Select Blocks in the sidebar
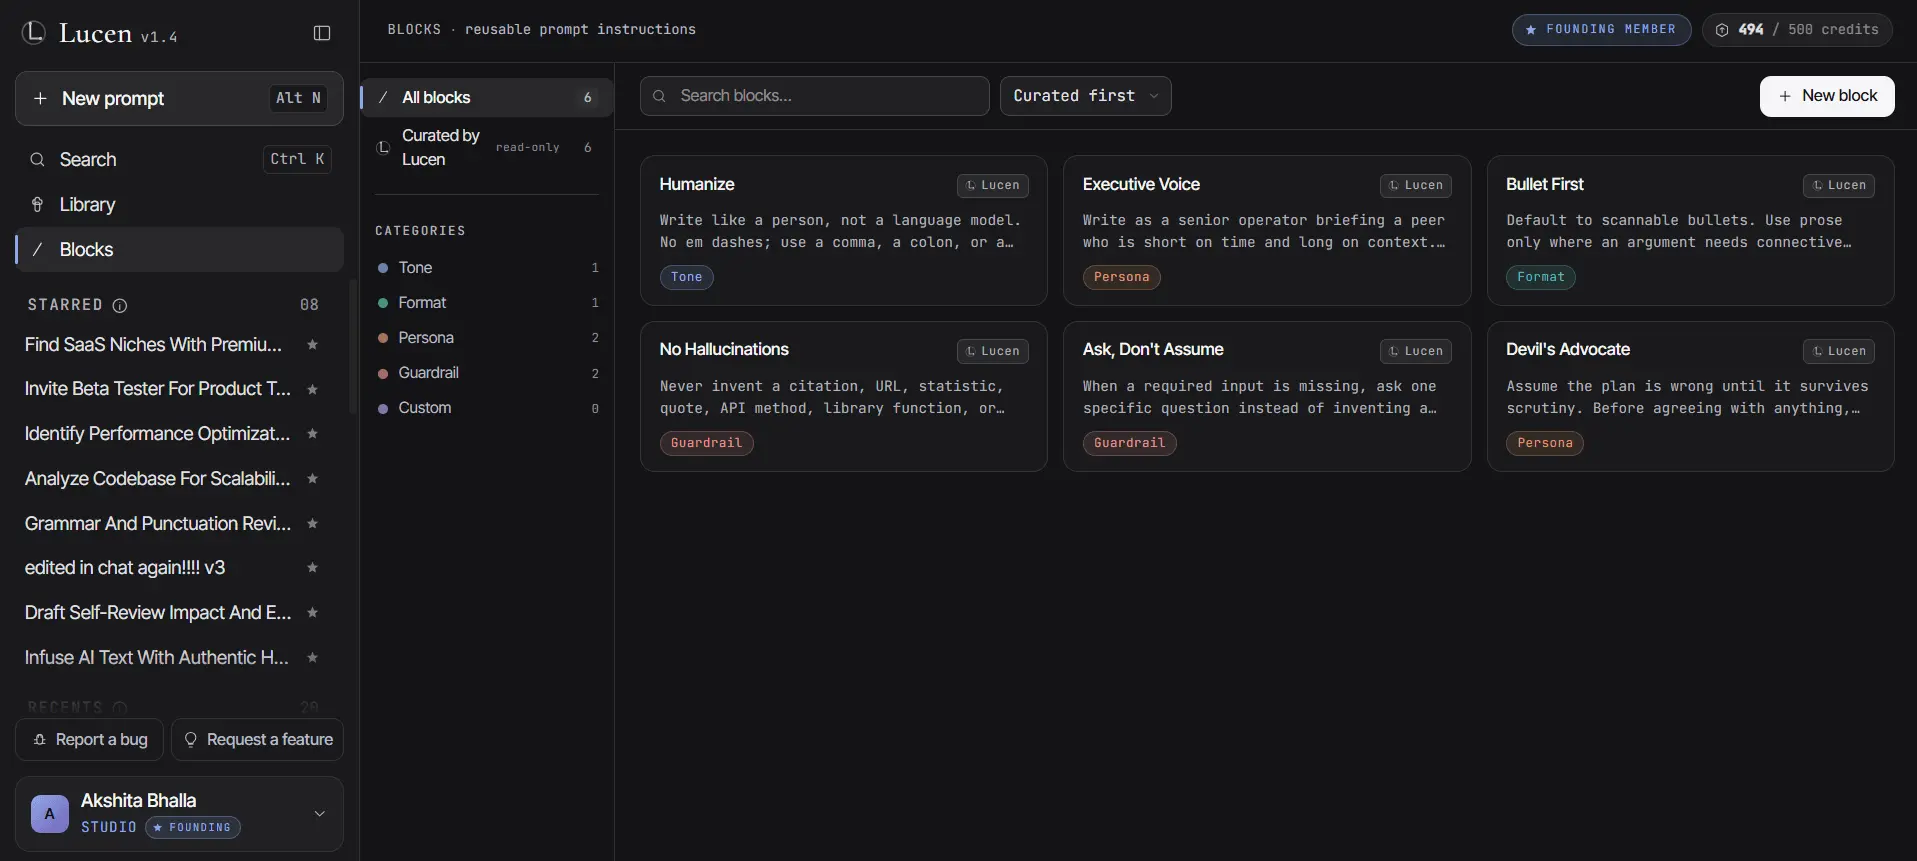 pos(180,249)
